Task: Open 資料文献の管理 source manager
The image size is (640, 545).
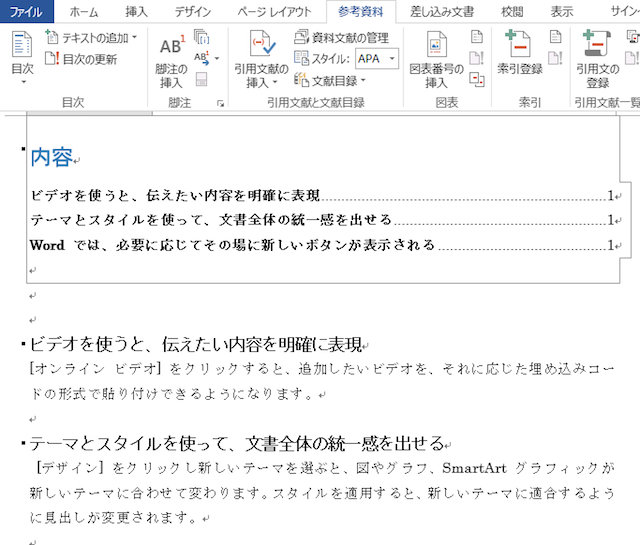Action: tap(341, 38)
